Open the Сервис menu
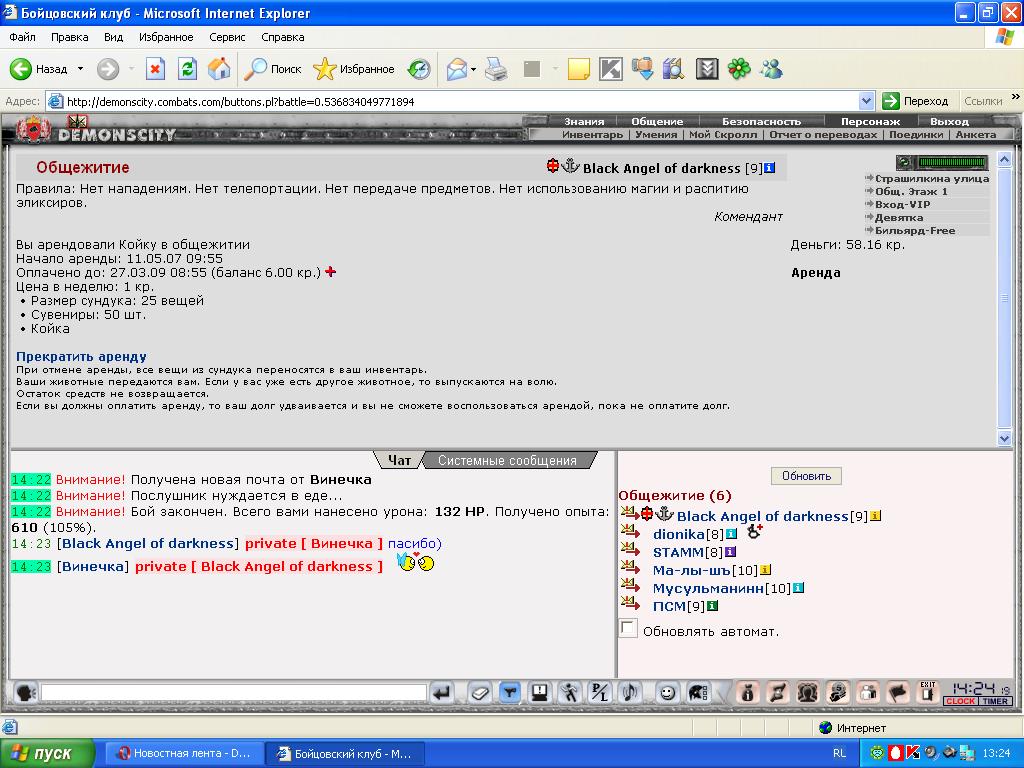 coord(227,37)
